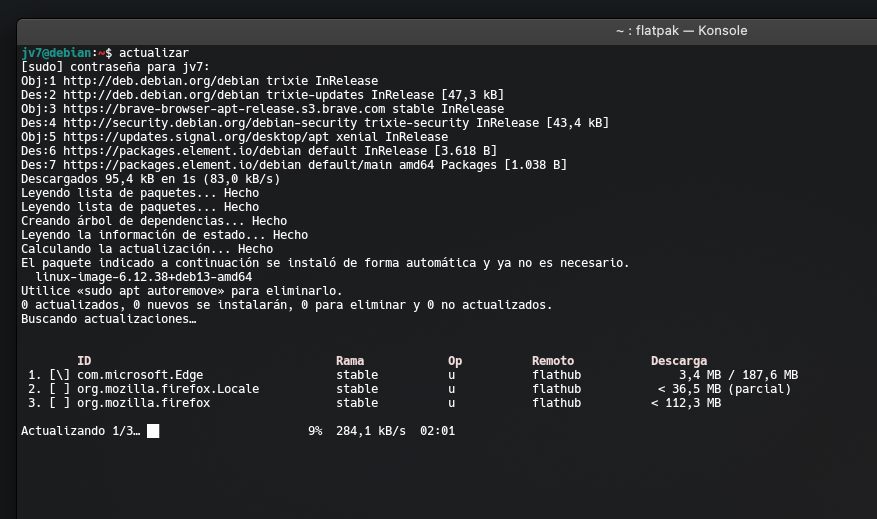Screen dimensions: 877x519
Task: Click 'Creando árbol de dependencias... Hecho' line
Action: pos(154,221)
